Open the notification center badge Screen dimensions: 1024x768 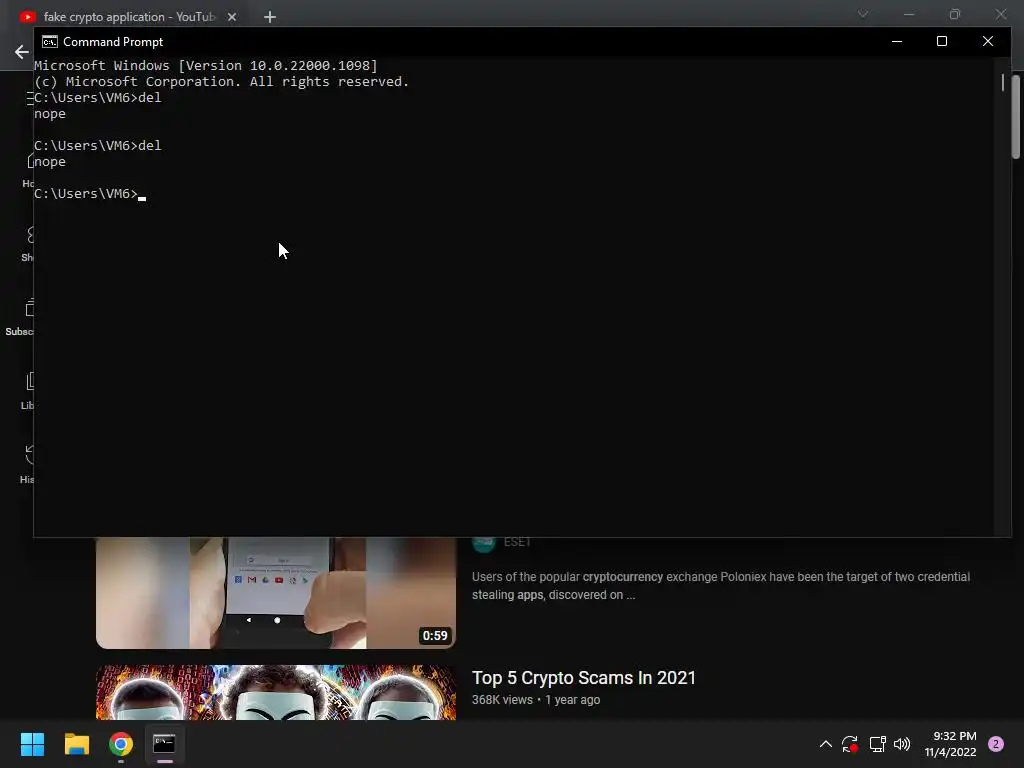(996, 744)
